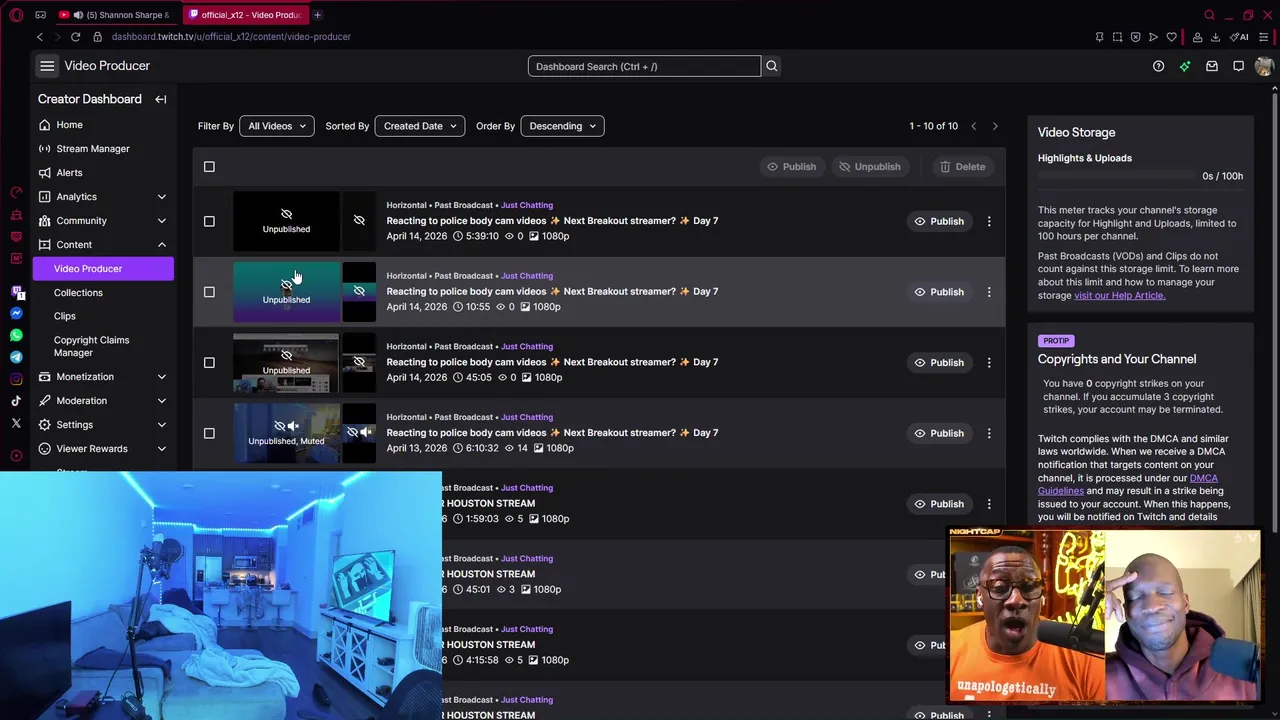Open the Twitch inbox icon
The image size is (1280, 720).
point(1211,66)
